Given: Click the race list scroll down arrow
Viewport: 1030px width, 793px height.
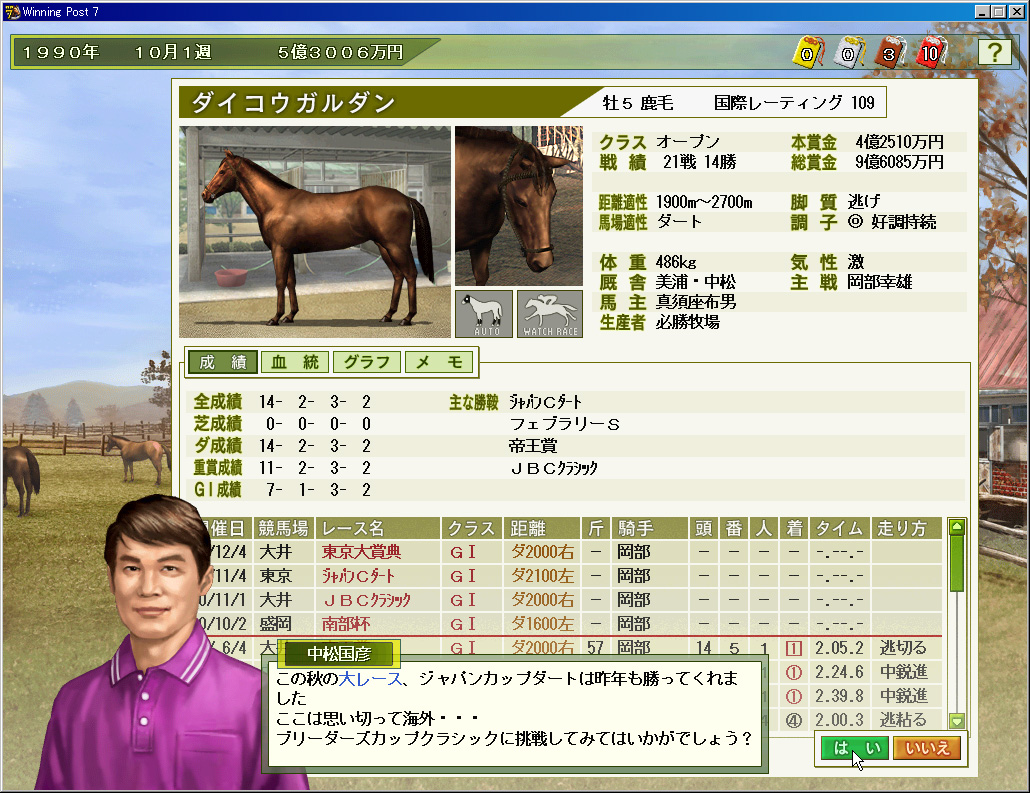Looking at the screenshot, I should point(957,721).
